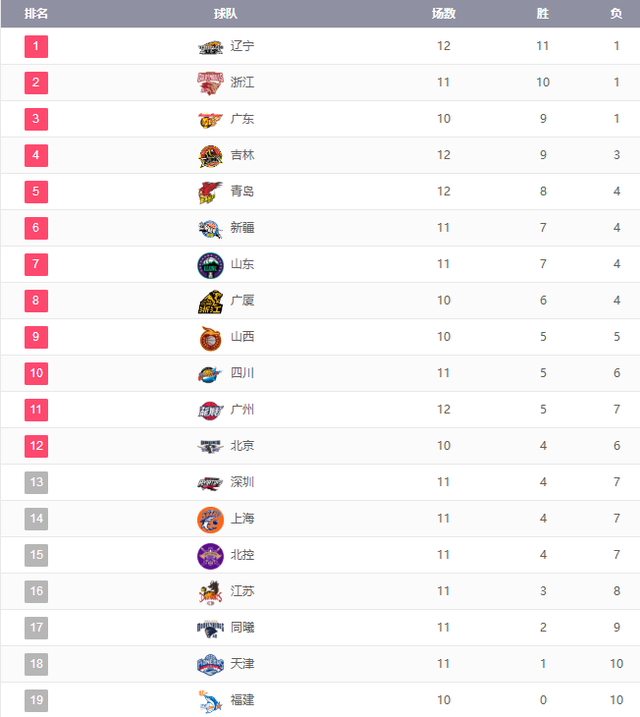Click the 四川 team name
Screen dimensions: 640x717
click(x=242, y=373)
